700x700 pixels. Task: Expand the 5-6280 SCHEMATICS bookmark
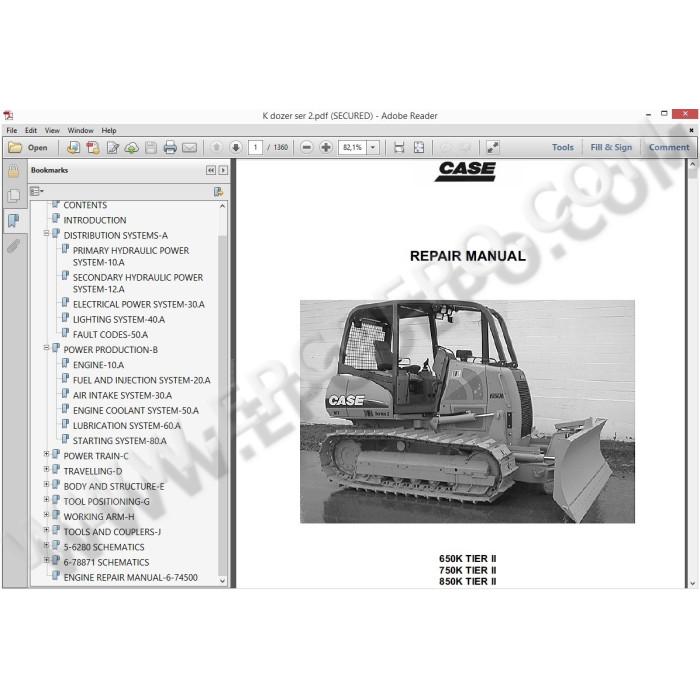pos(46,545)
